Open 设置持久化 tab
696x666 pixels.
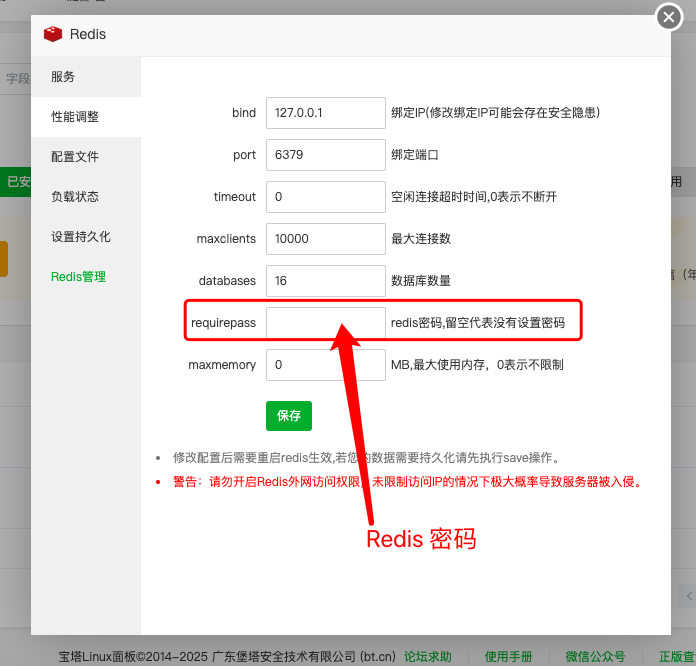coord(86,237)
